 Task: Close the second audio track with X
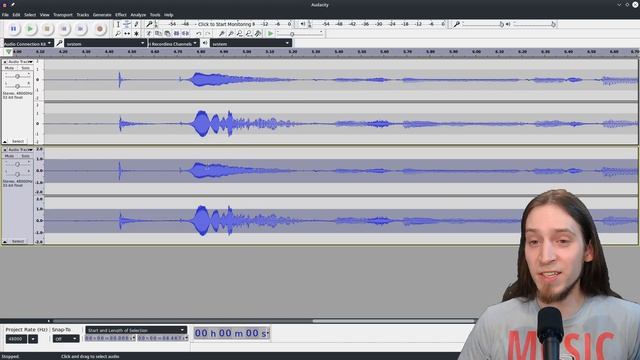[5, 150]
